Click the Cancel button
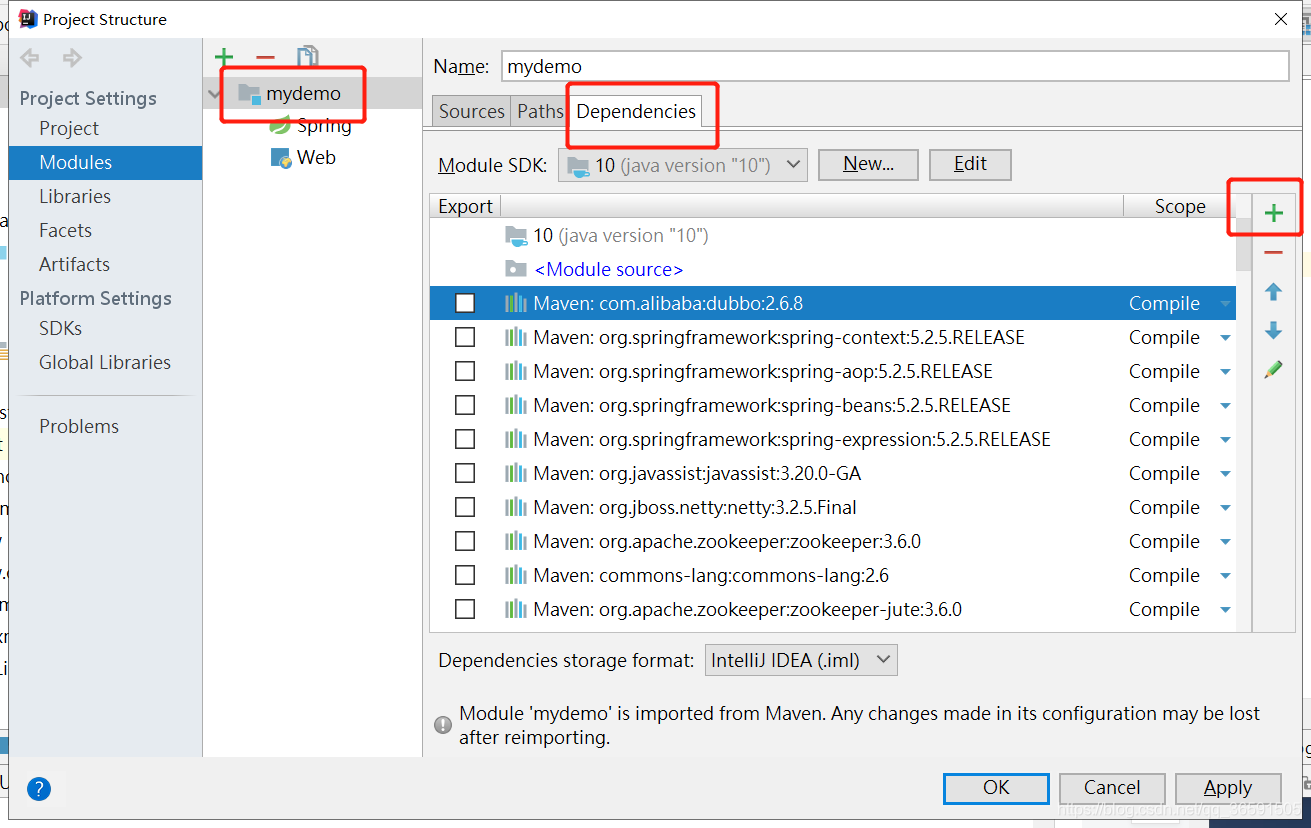The image size is (1311, 828). tap(1112, 788)
